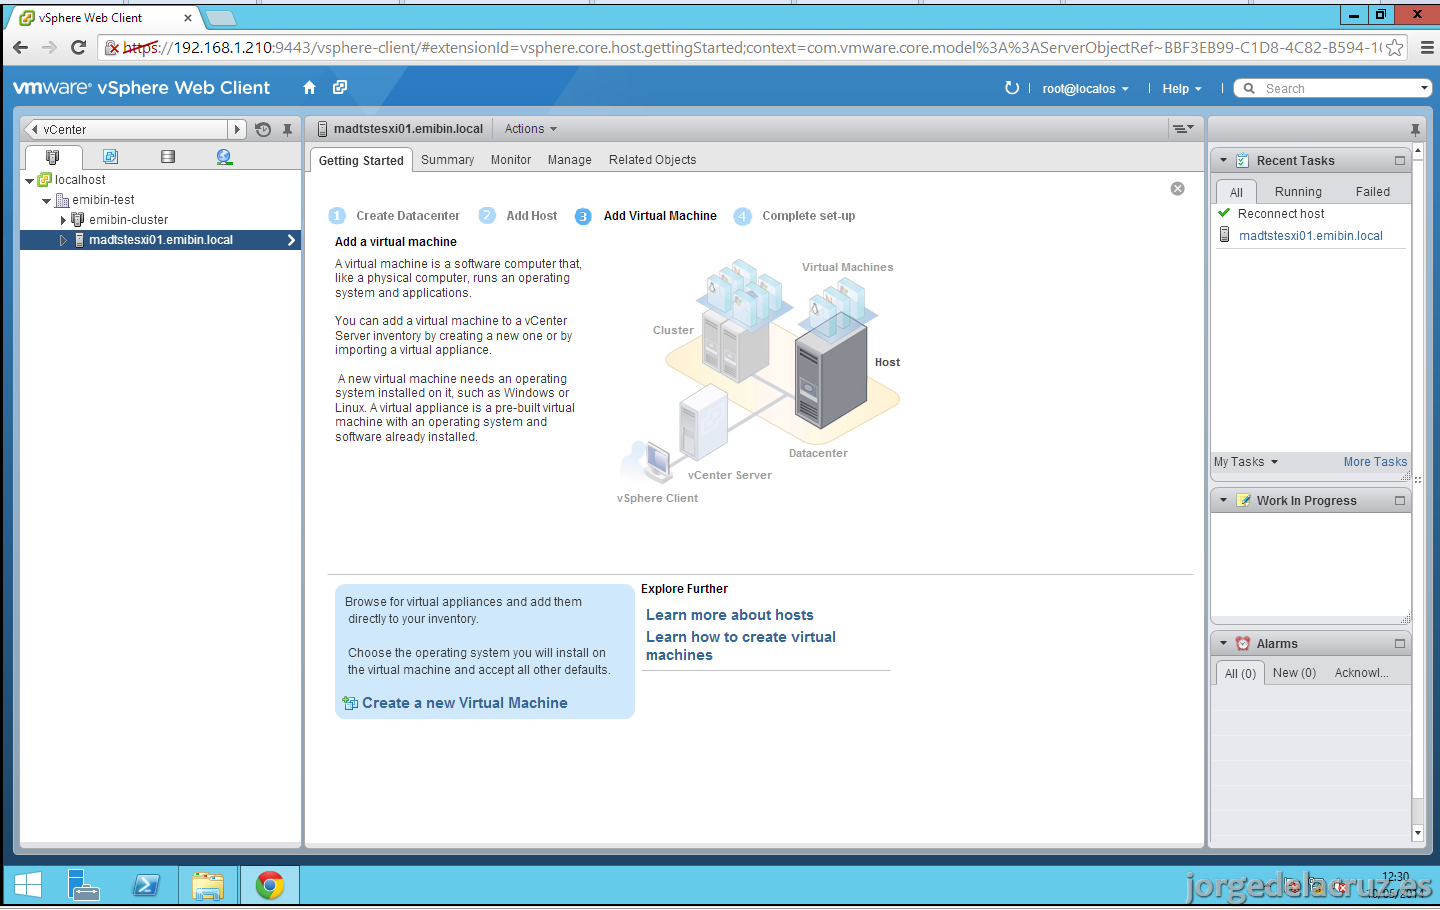
Task: Click the host icon next to the madtstesxi01 title
Action: (x=323, y=129)
